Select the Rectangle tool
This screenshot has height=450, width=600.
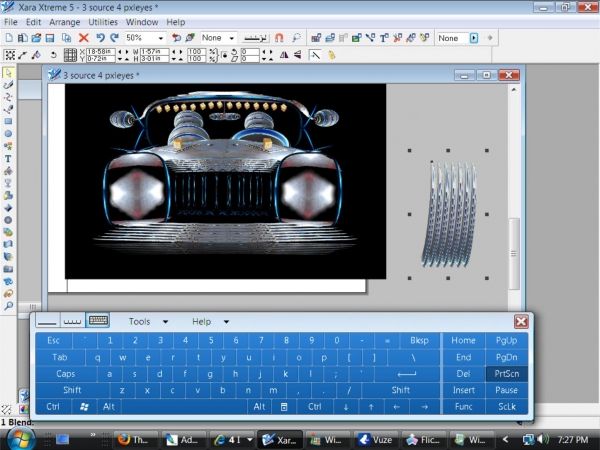[8, 122]
